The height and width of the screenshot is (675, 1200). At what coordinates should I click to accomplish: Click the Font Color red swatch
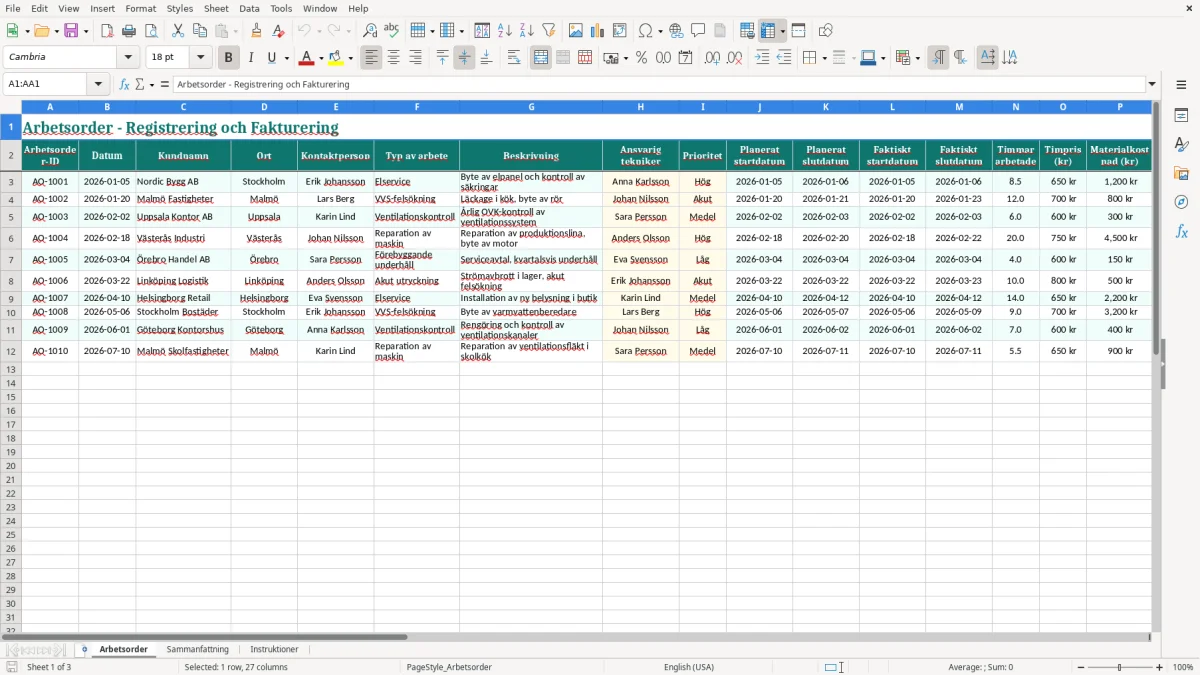[307, 58]
